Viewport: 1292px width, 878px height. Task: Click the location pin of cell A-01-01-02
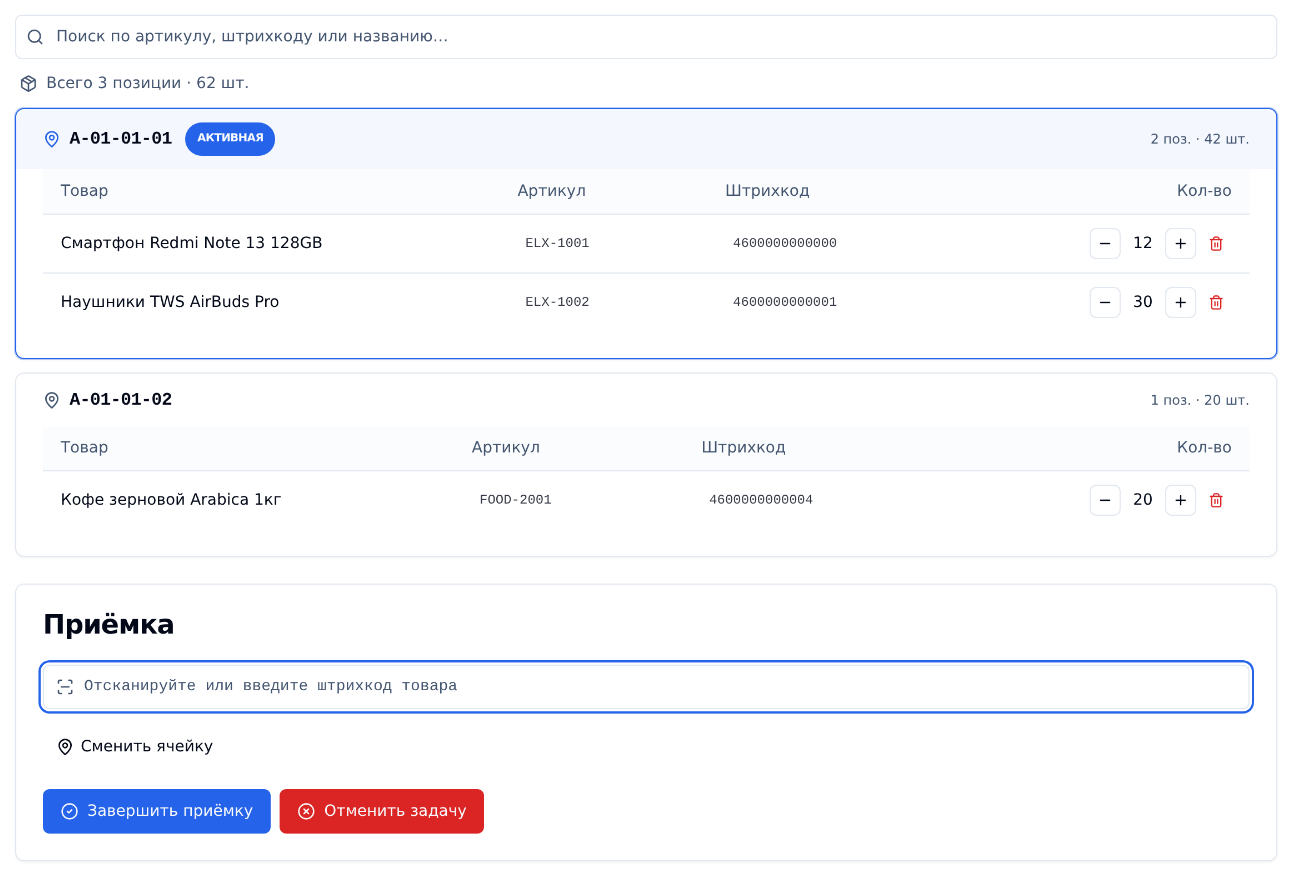point(52,400)
